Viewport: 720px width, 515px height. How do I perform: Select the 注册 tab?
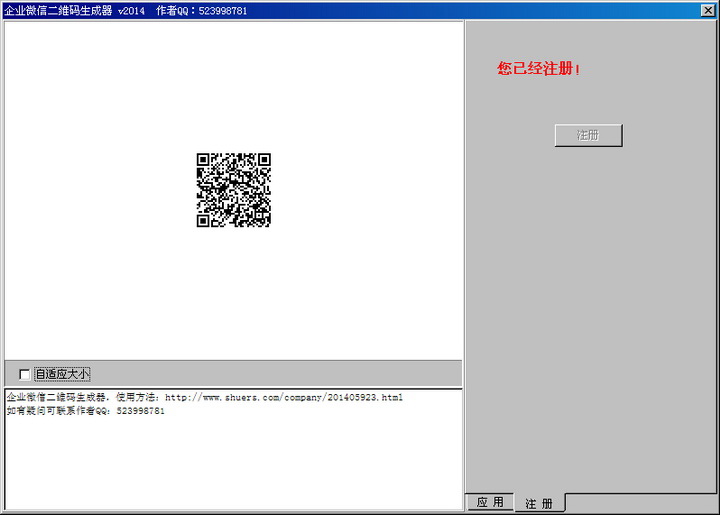539,503
